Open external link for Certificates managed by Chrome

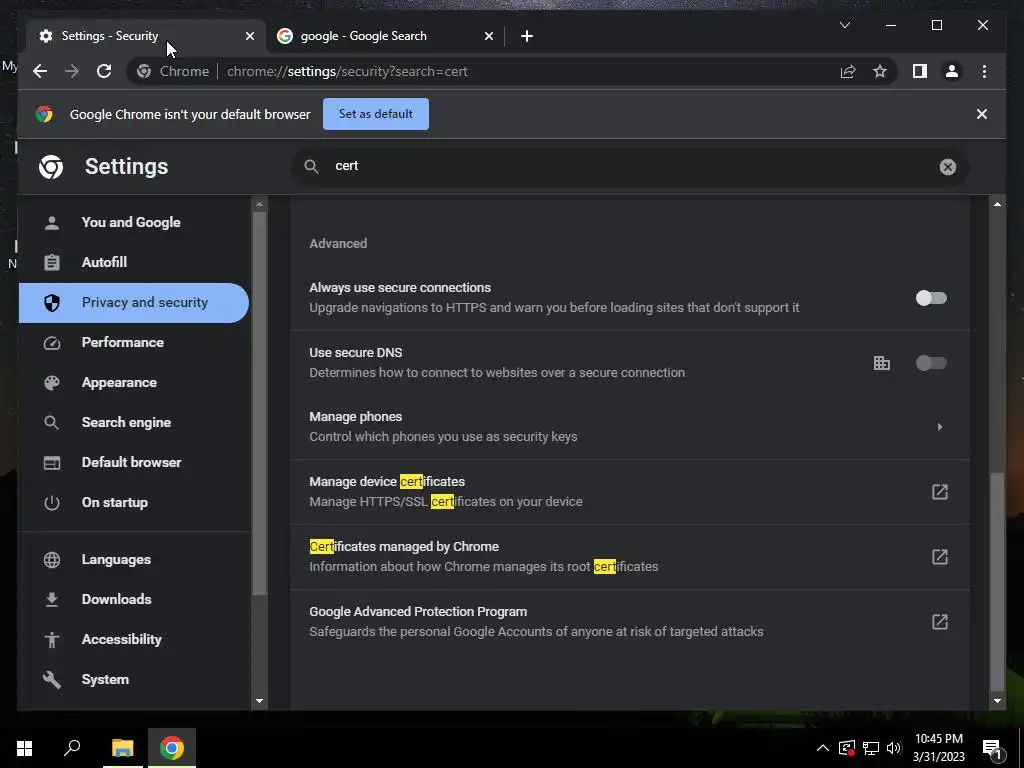point(939,556)
